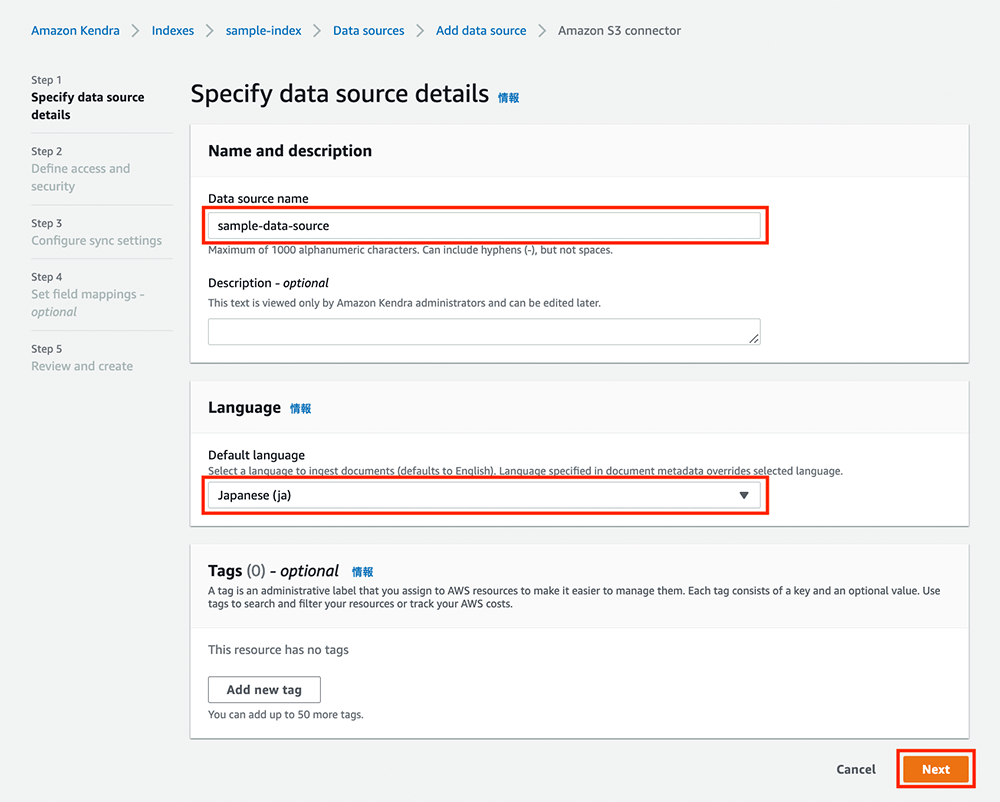1000x802 pixels.
Task: Click the Description text area
Action: (x=484, y=332)
